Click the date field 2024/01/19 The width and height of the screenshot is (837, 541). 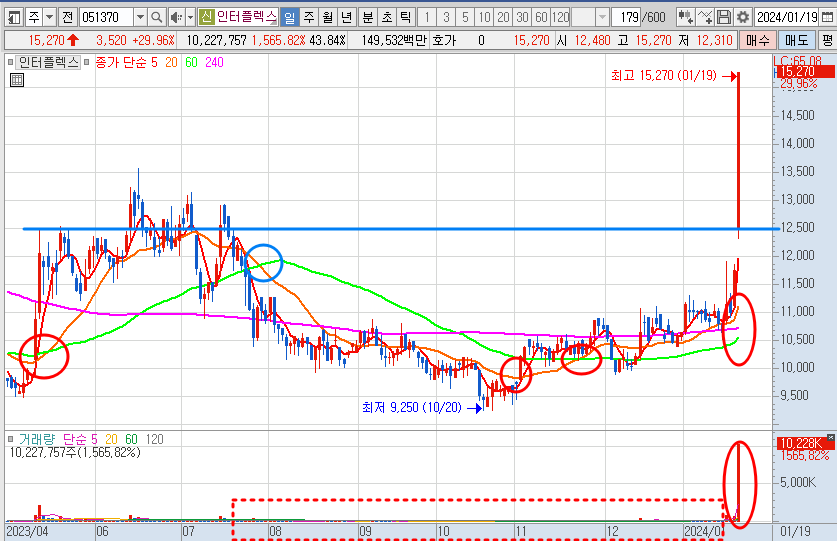[787, 18]
